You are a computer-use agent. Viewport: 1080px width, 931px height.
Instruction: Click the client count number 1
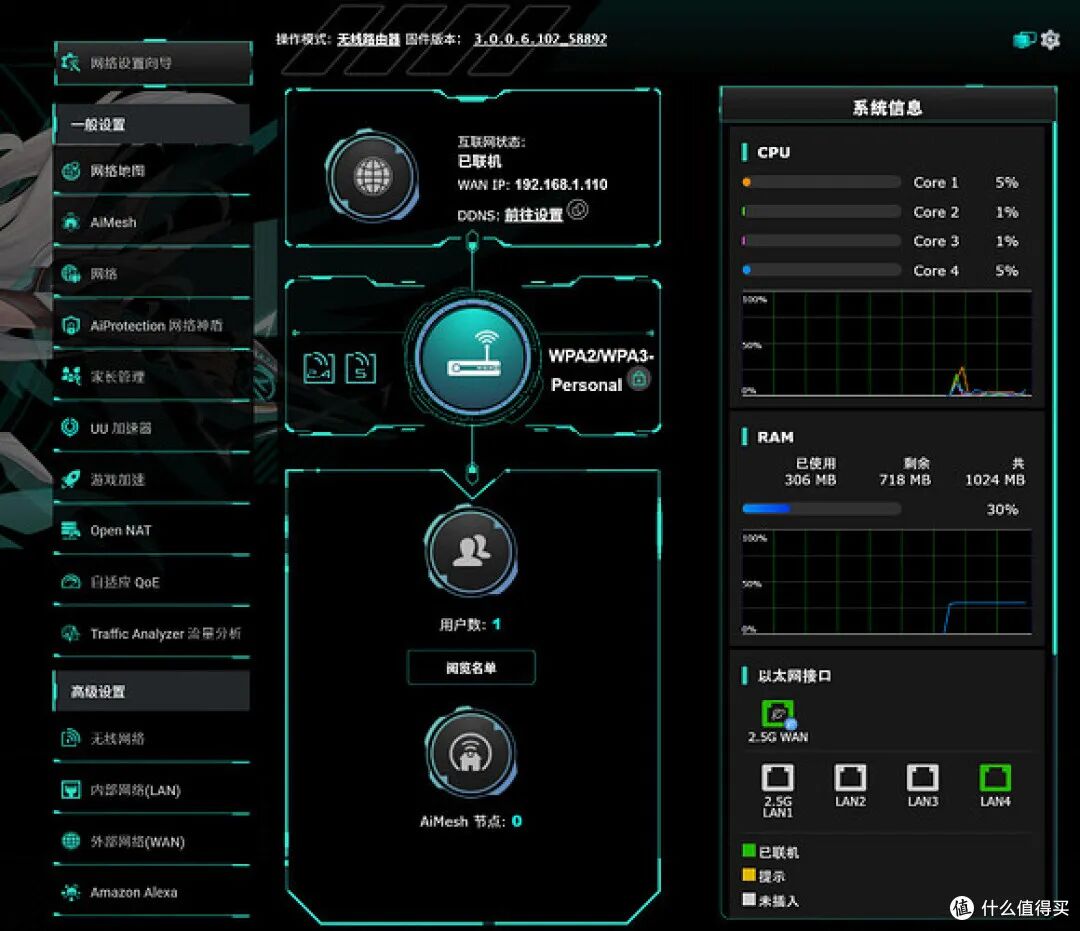tap(497, 625)
